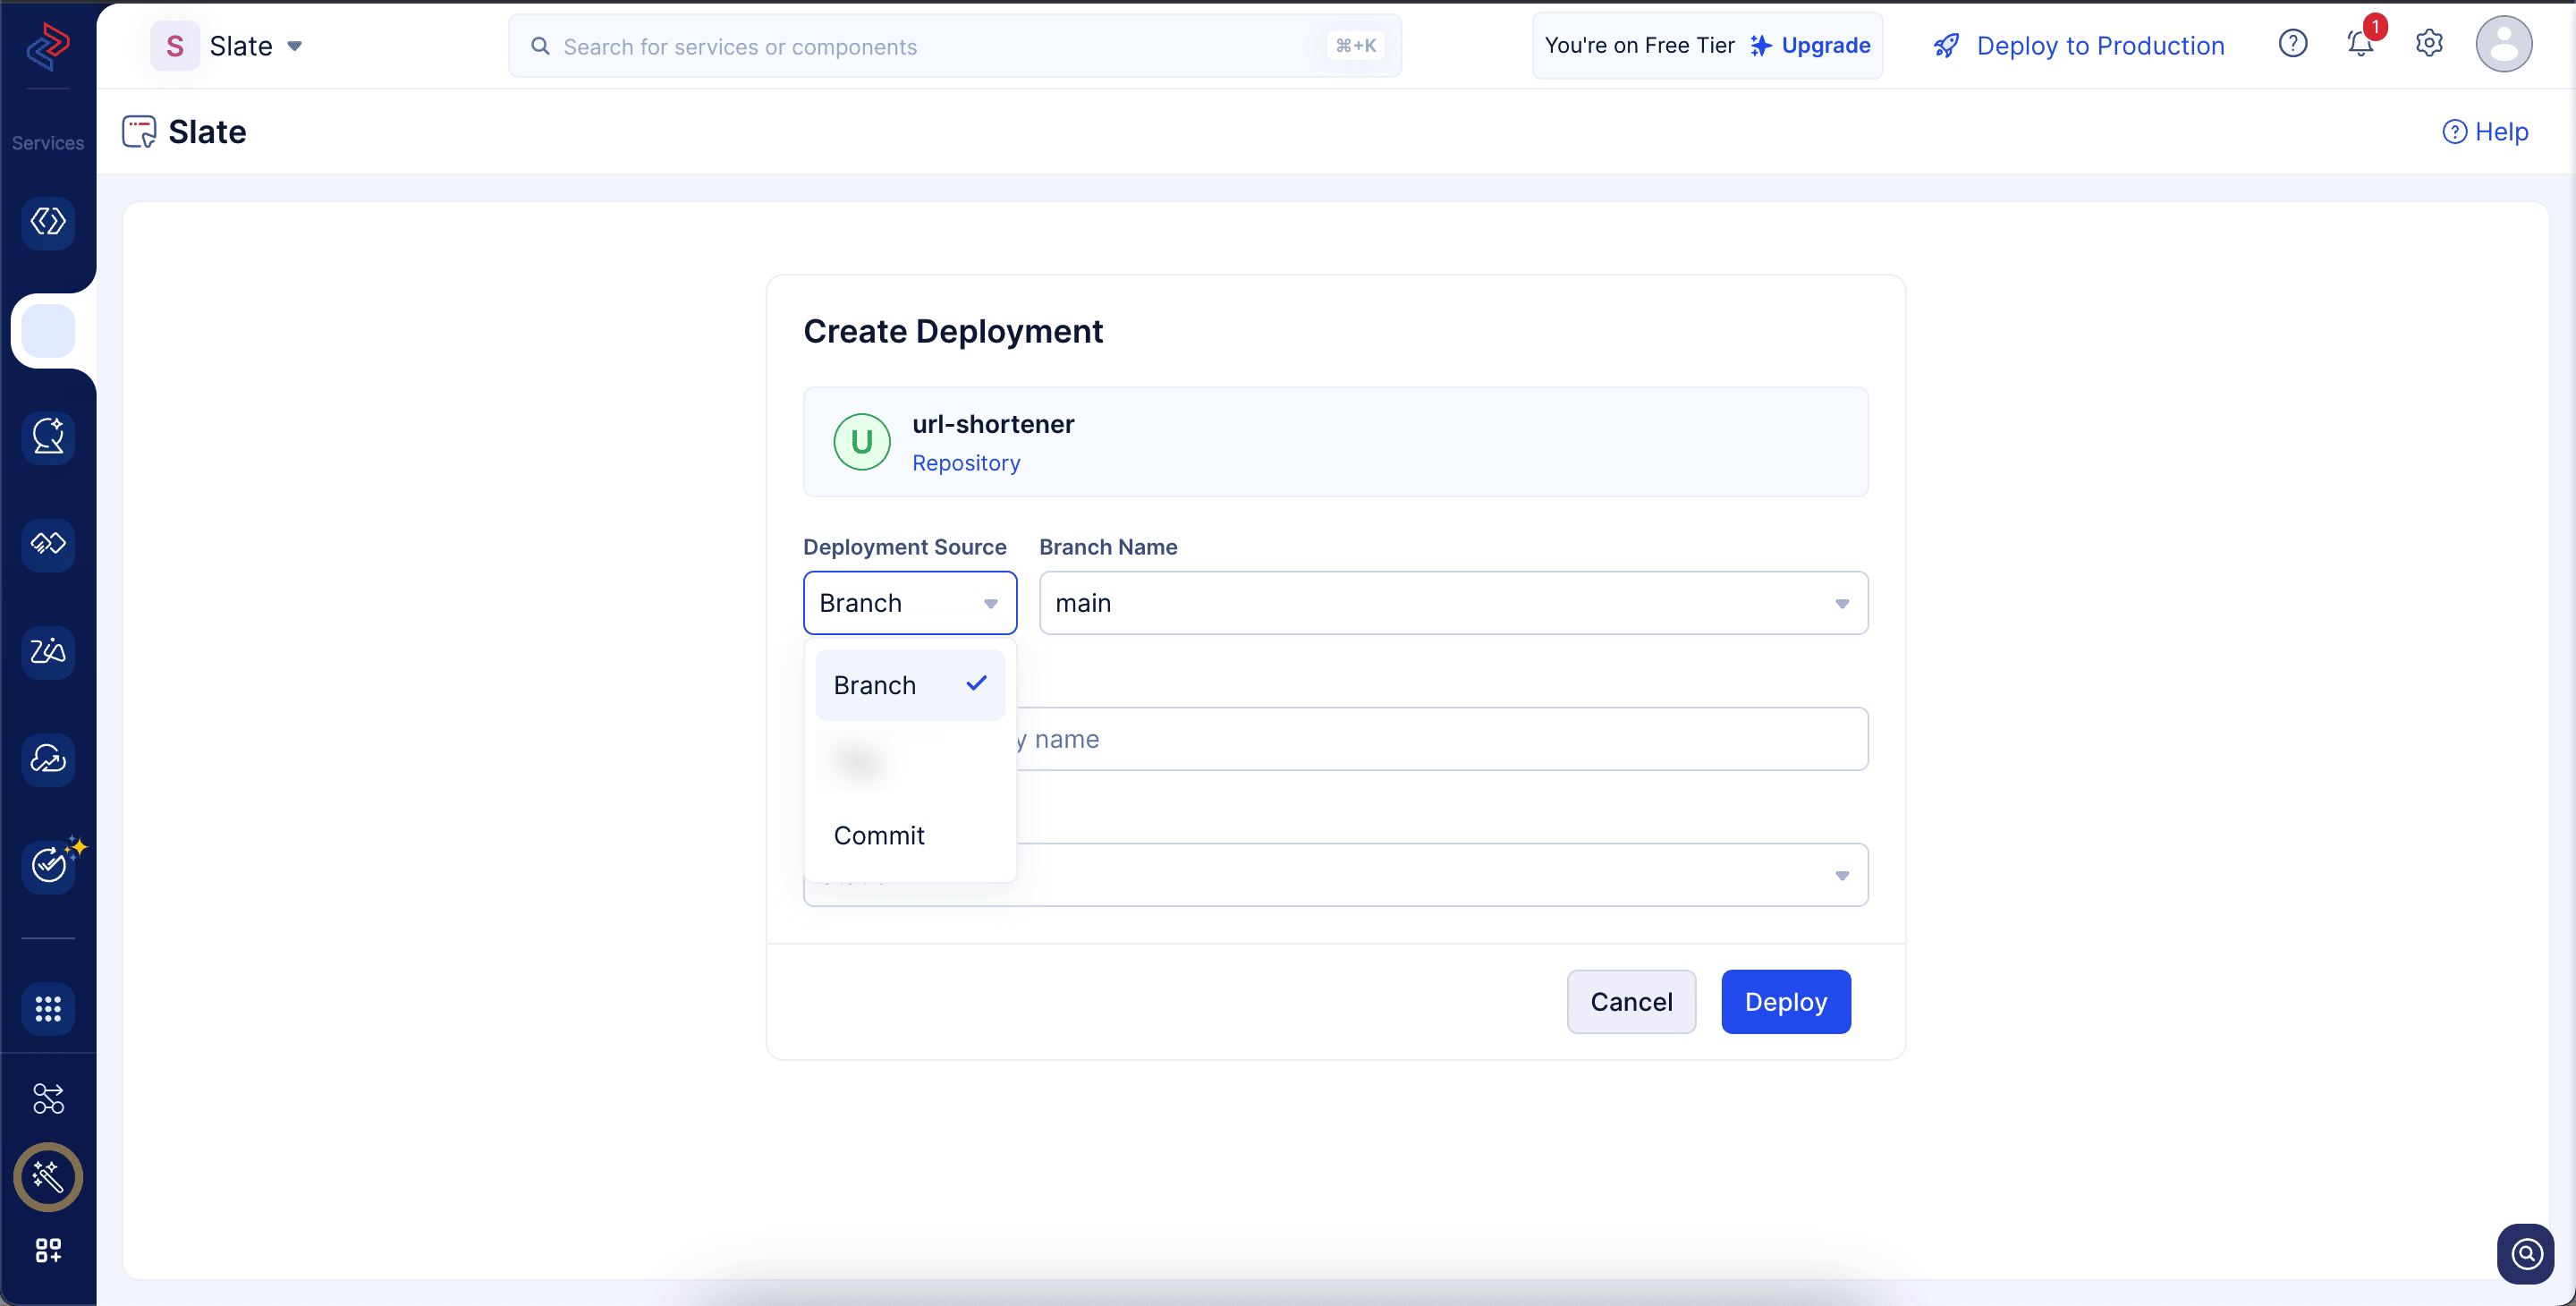Click the Catalyst logo at top left

(48, 46)
